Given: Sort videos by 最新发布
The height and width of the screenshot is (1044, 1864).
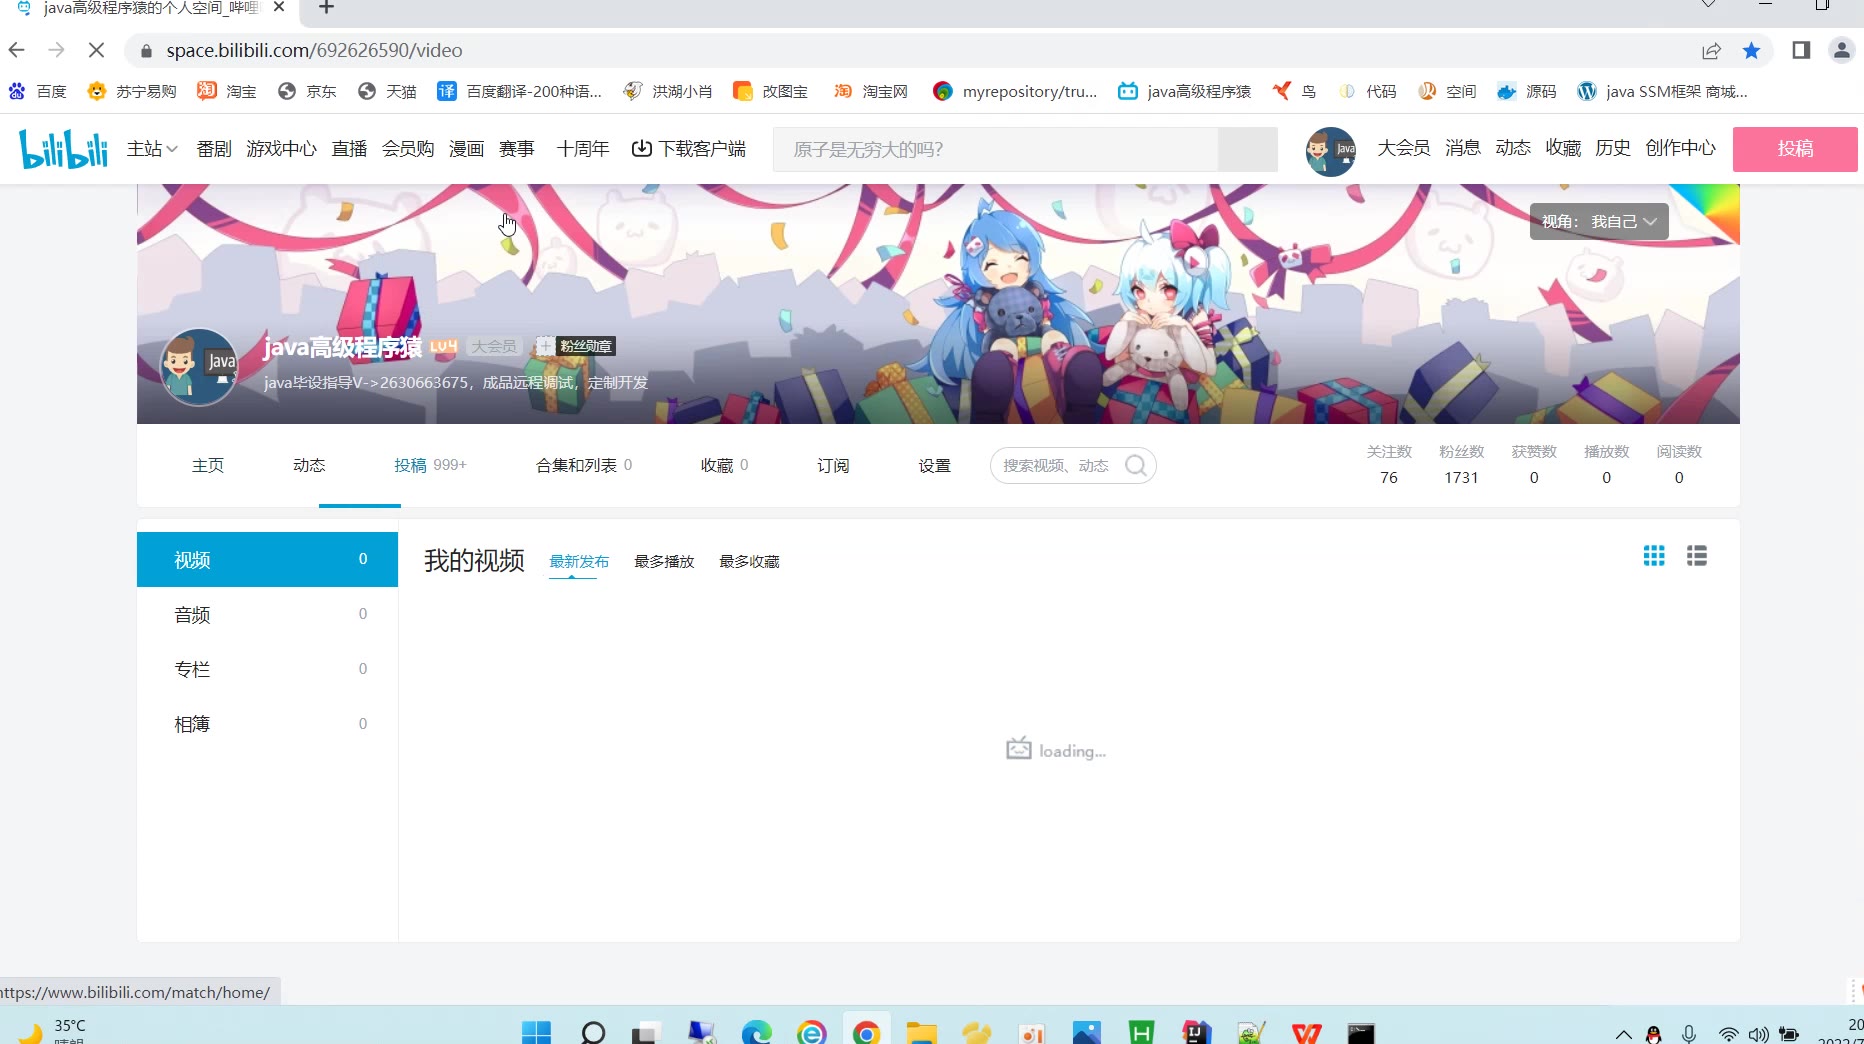Looking at the screenshot, I should [579, 562].
